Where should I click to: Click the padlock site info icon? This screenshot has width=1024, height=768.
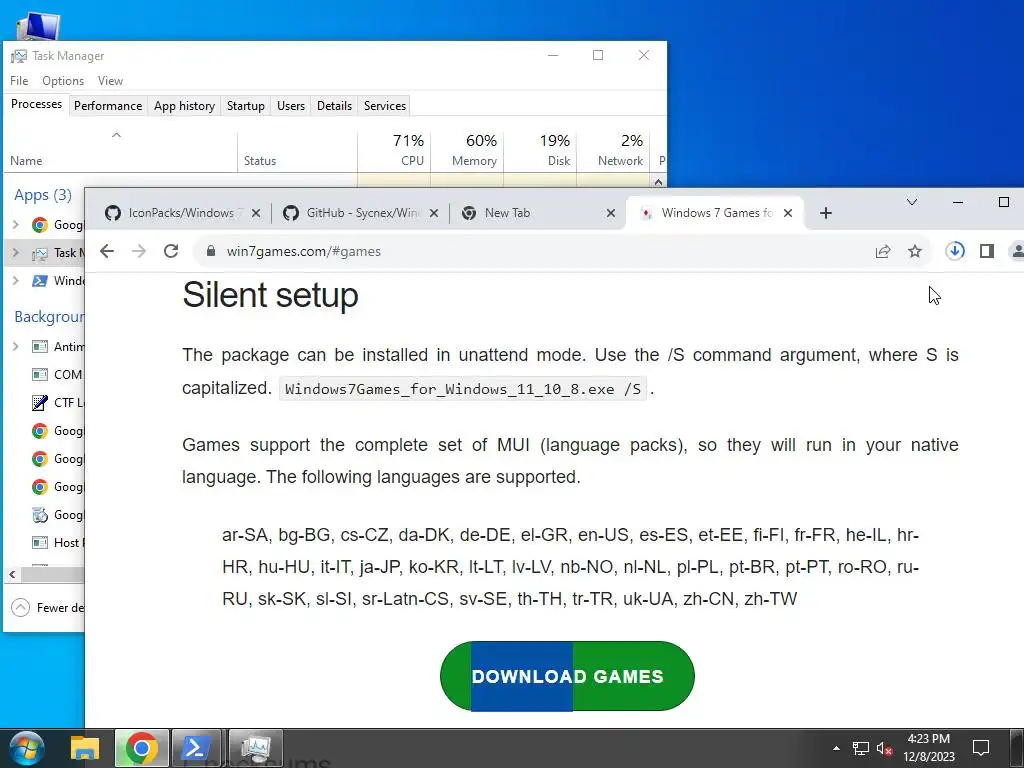(x=210, y=251)
